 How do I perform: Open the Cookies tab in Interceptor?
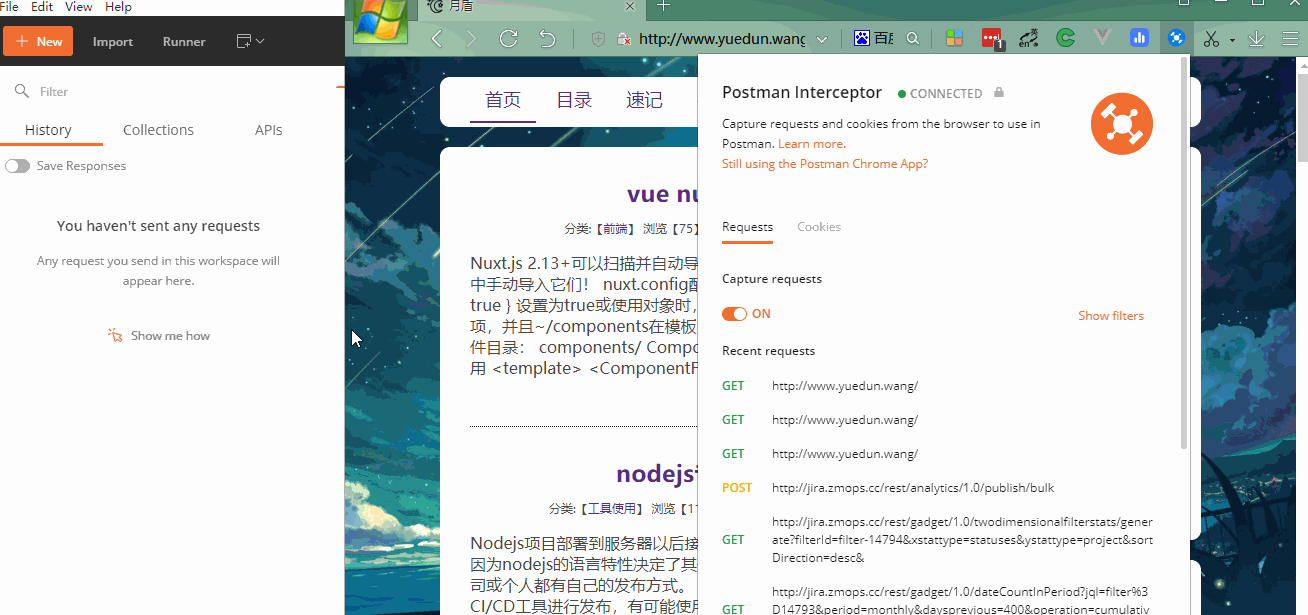[818, 227]
